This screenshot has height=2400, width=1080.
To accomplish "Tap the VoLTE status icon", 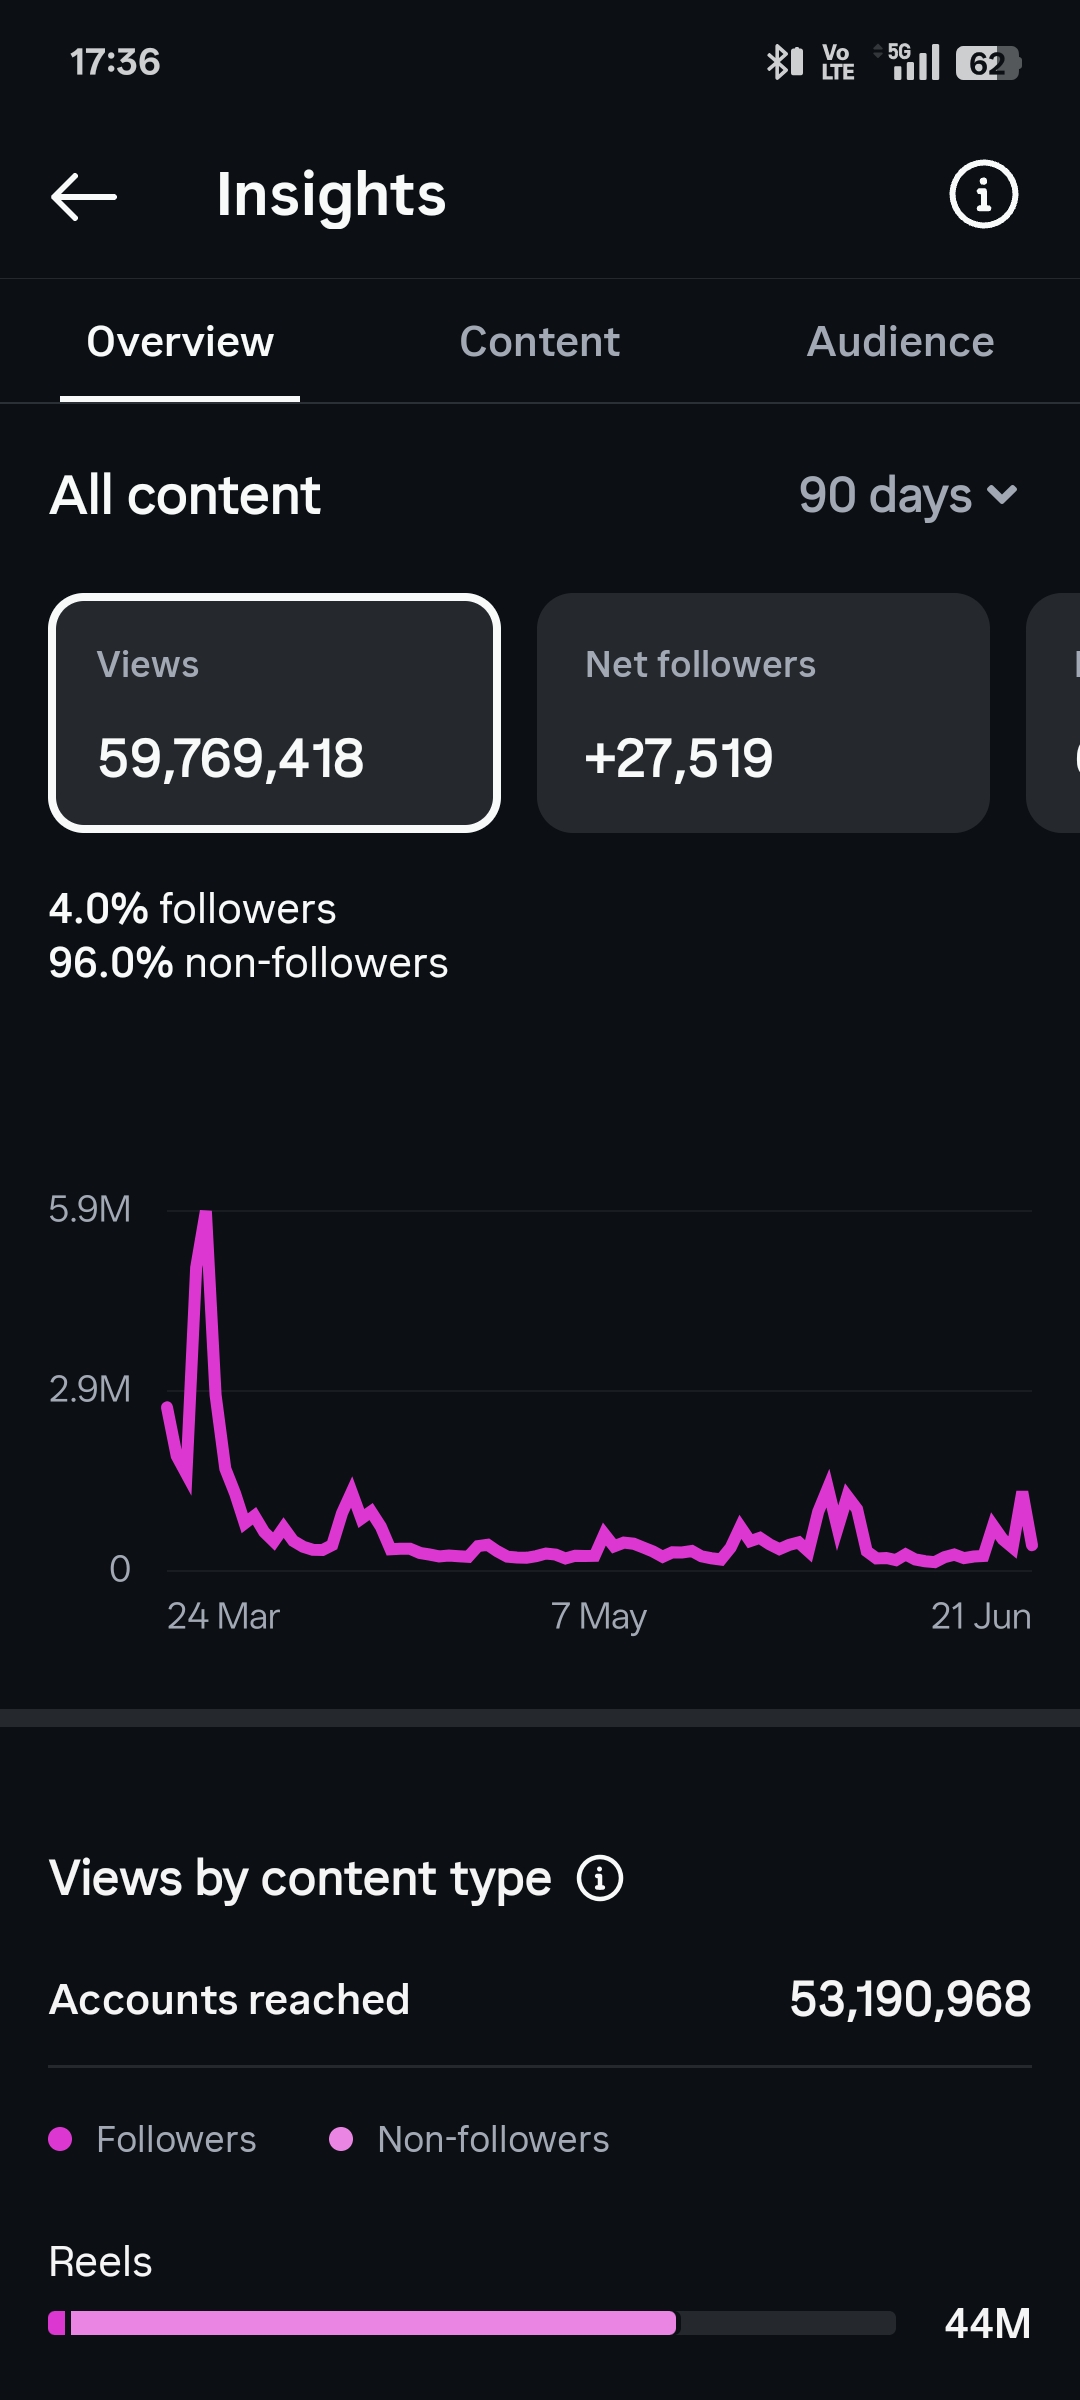I will 838,62.
